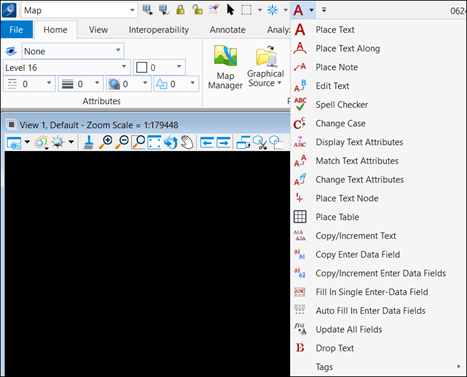
Task: Click the Zoom In magnifier
Action: [x=106, y=142]
